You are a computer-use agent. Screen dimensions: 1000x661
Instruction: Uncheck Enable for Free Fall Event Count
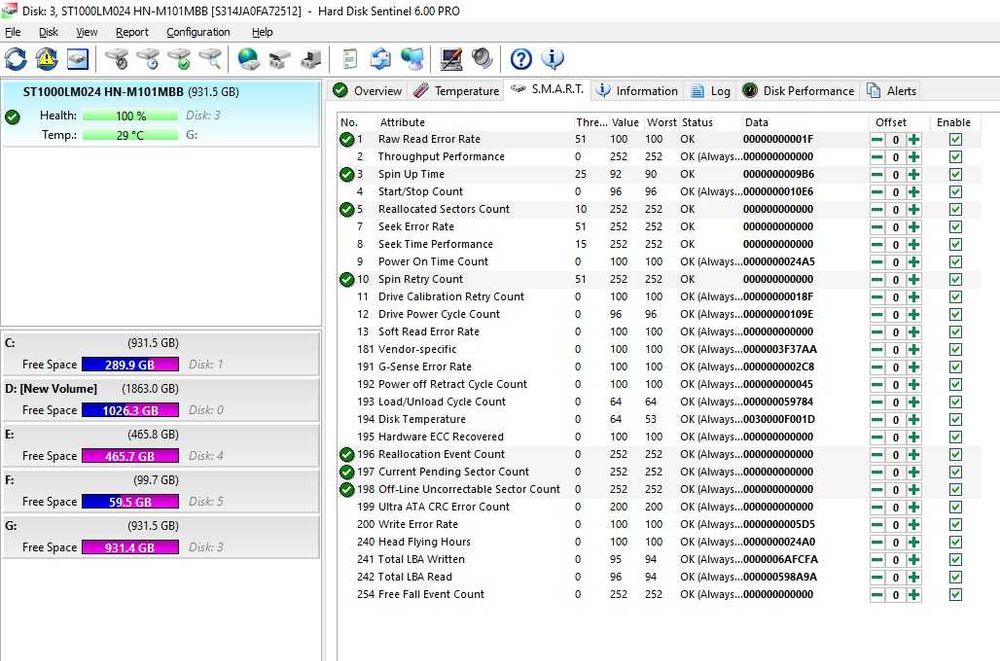tap(955, 595)
